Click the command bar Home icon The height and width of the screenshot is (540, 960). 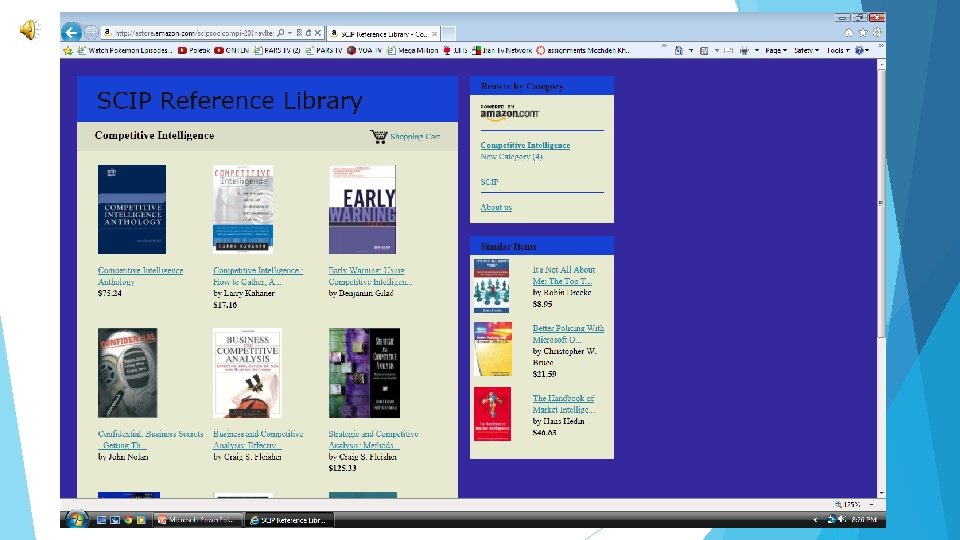[678, 51]
